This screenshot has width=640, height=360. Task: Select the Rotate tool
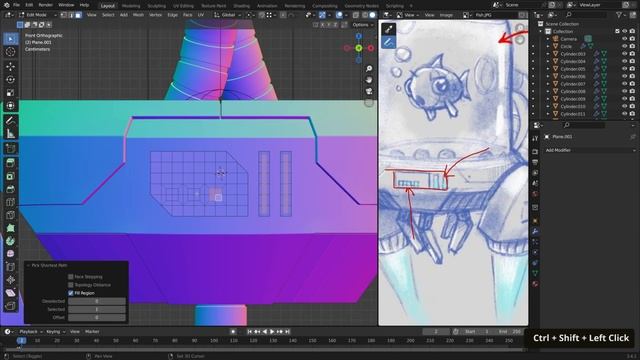(11, 79)
